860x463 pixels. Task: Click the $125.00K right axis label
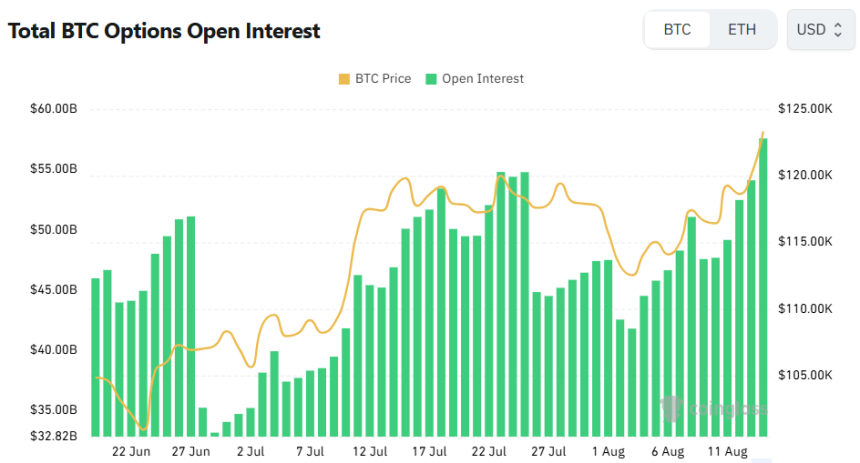(805, 109)
